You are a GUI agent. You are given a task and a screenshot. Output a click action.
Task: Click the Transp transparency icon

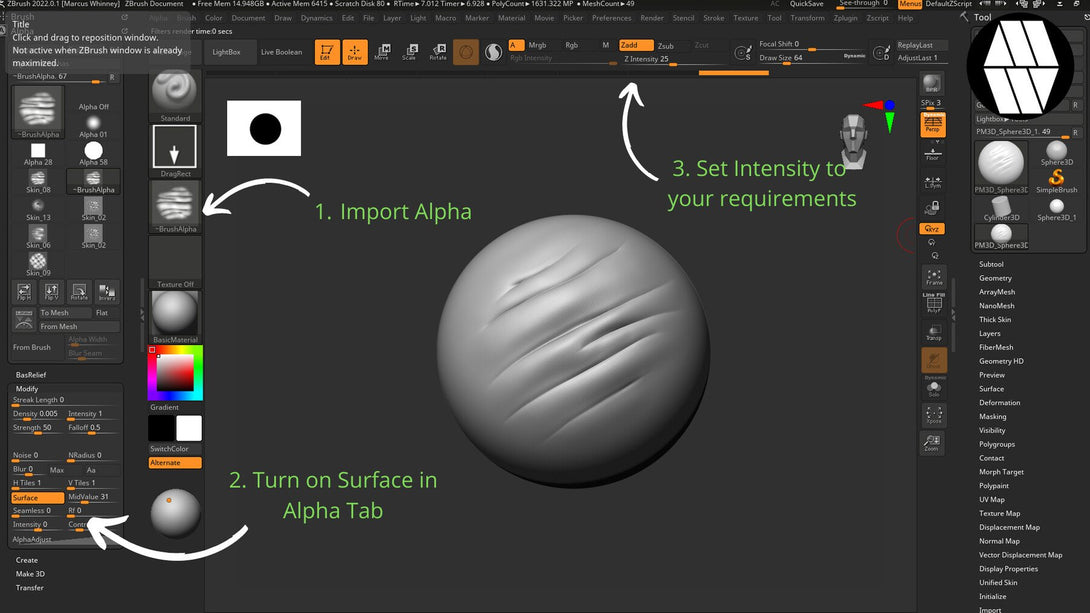click(934, 332)
